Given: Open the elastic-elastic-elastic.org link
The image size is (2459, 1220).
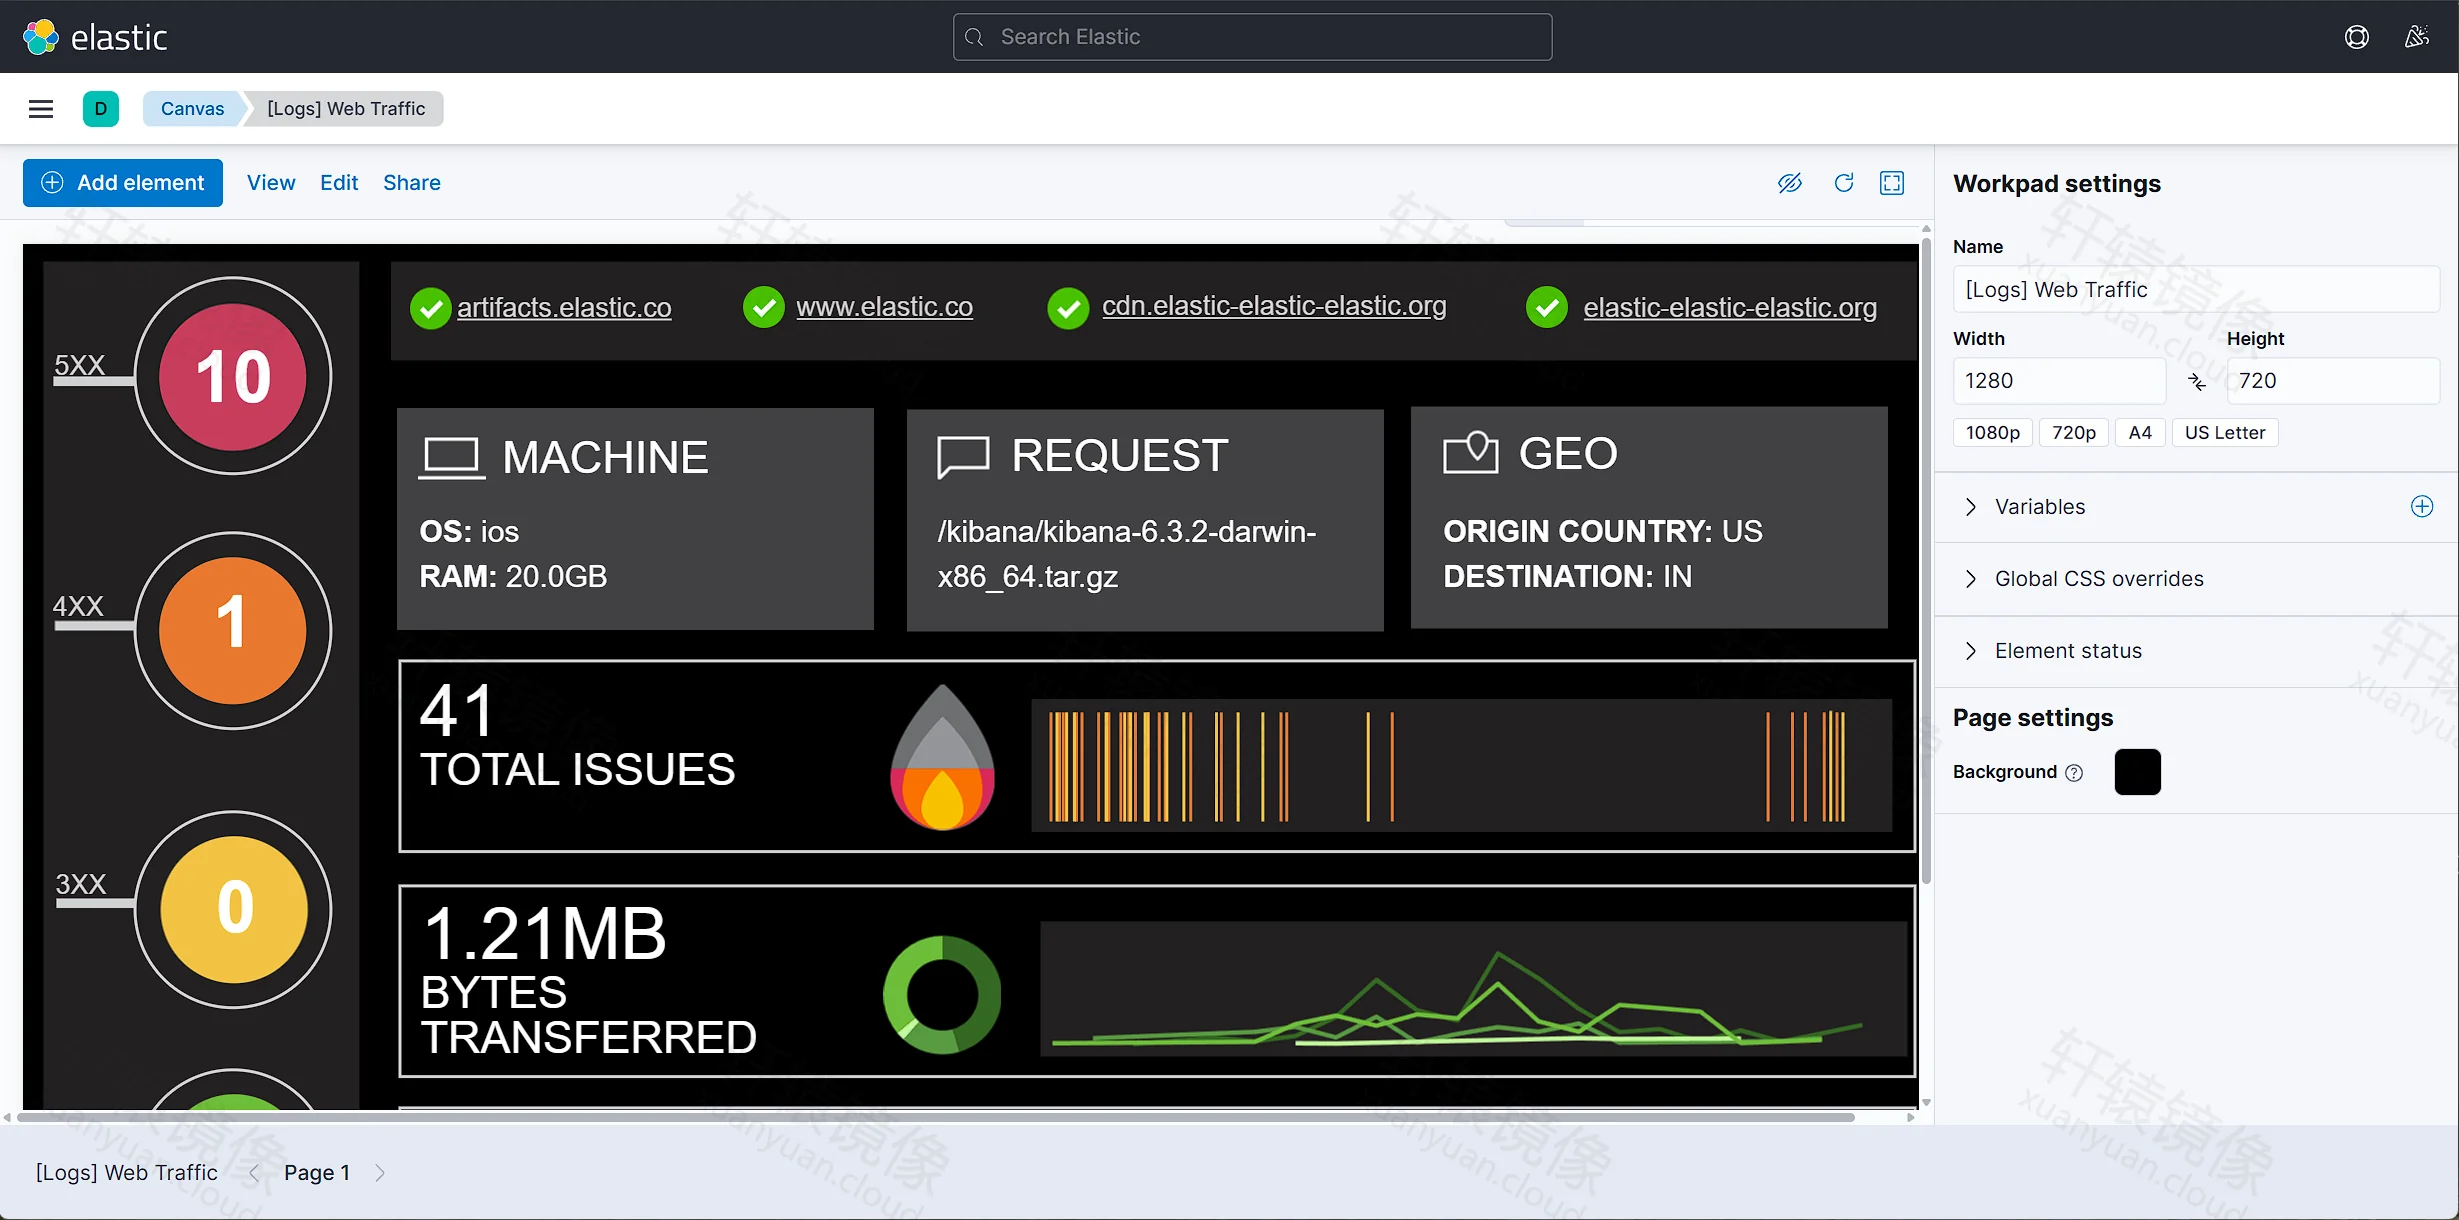Looking at the screenshot, I should click(1730, 308).
